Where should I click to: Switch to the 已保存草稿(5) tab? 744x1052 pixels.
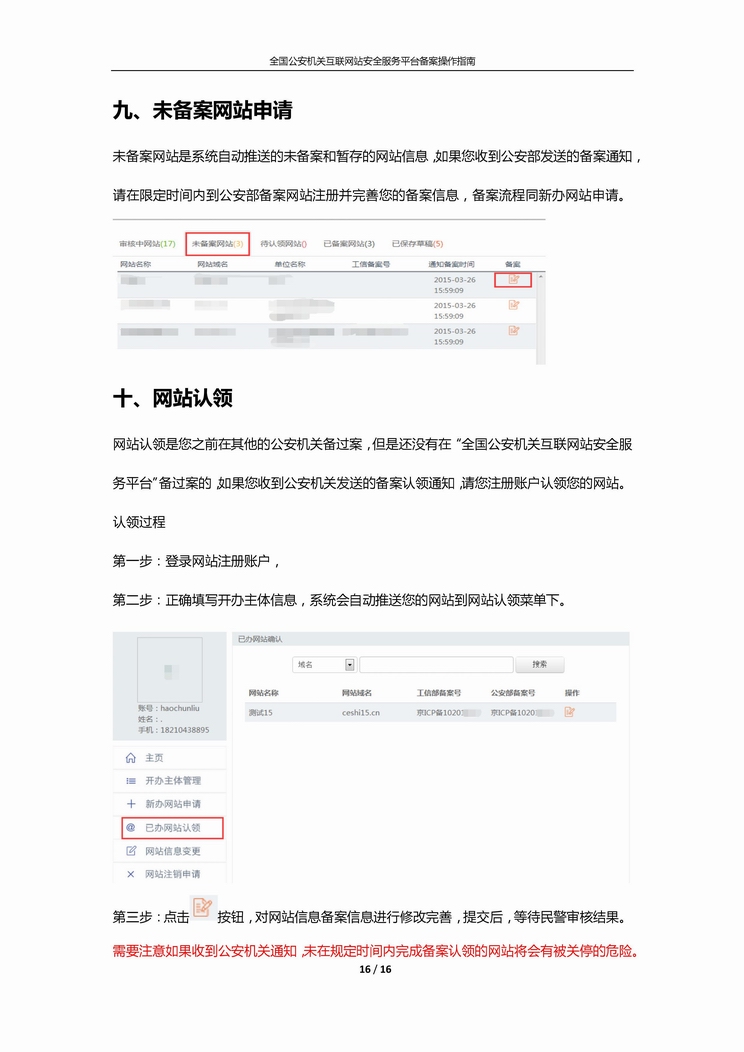(x=417, y=243)
